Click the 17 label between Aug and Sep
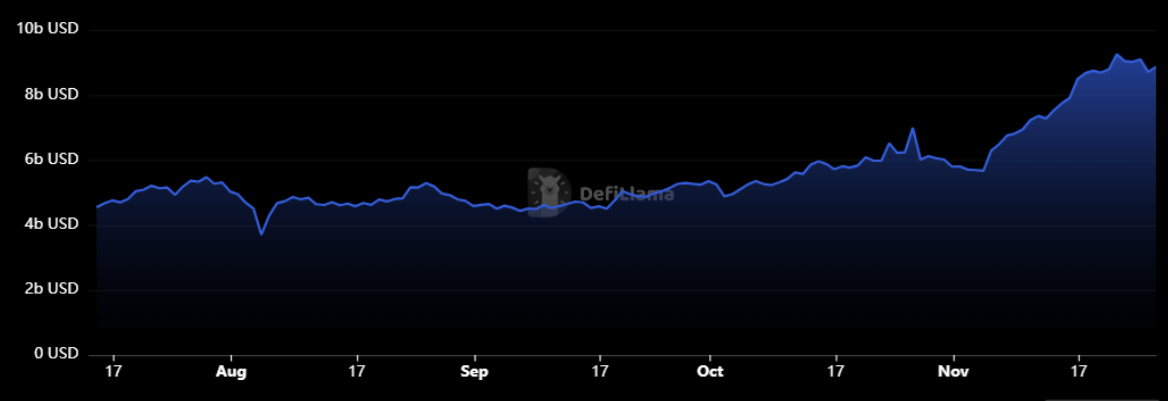Image resolution: width=1168 pixels, height=401 pixels. 357,372
